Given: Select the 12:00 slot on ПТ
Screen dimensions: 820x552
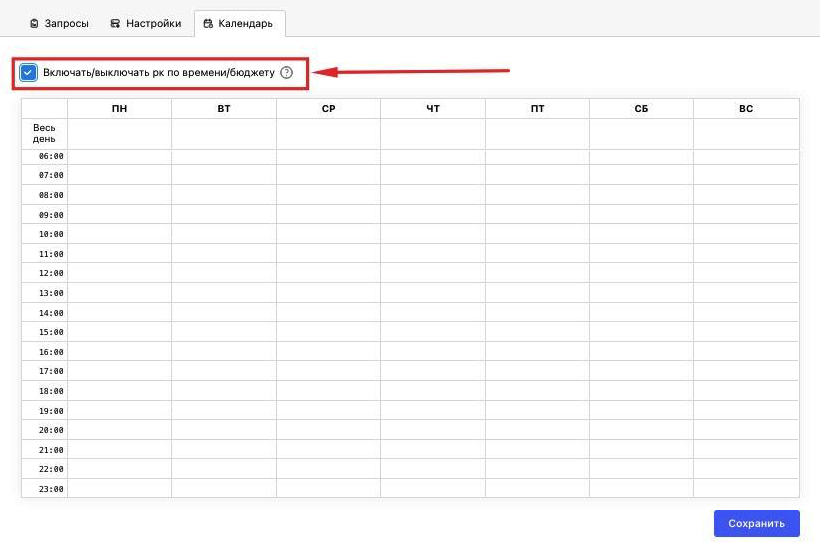Looking at the screenshot, I should click(538, 273).
